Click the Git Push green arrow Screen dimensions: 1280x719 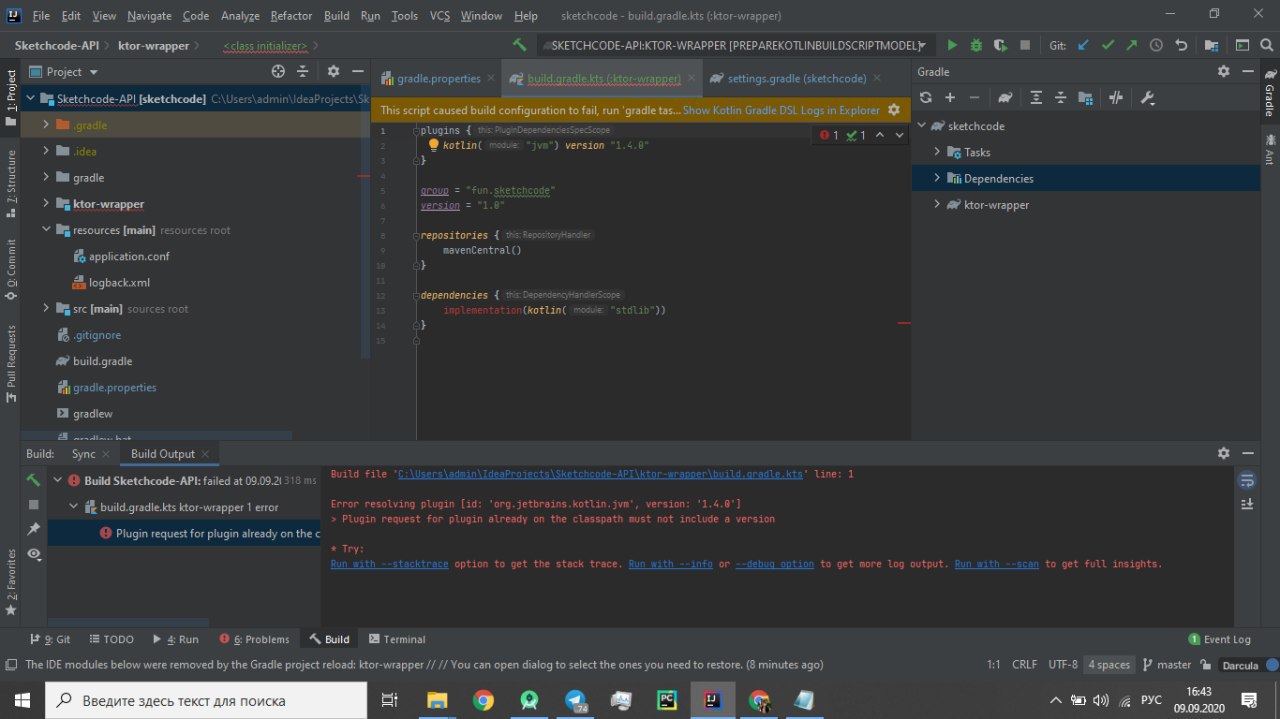pos(1132,45)
